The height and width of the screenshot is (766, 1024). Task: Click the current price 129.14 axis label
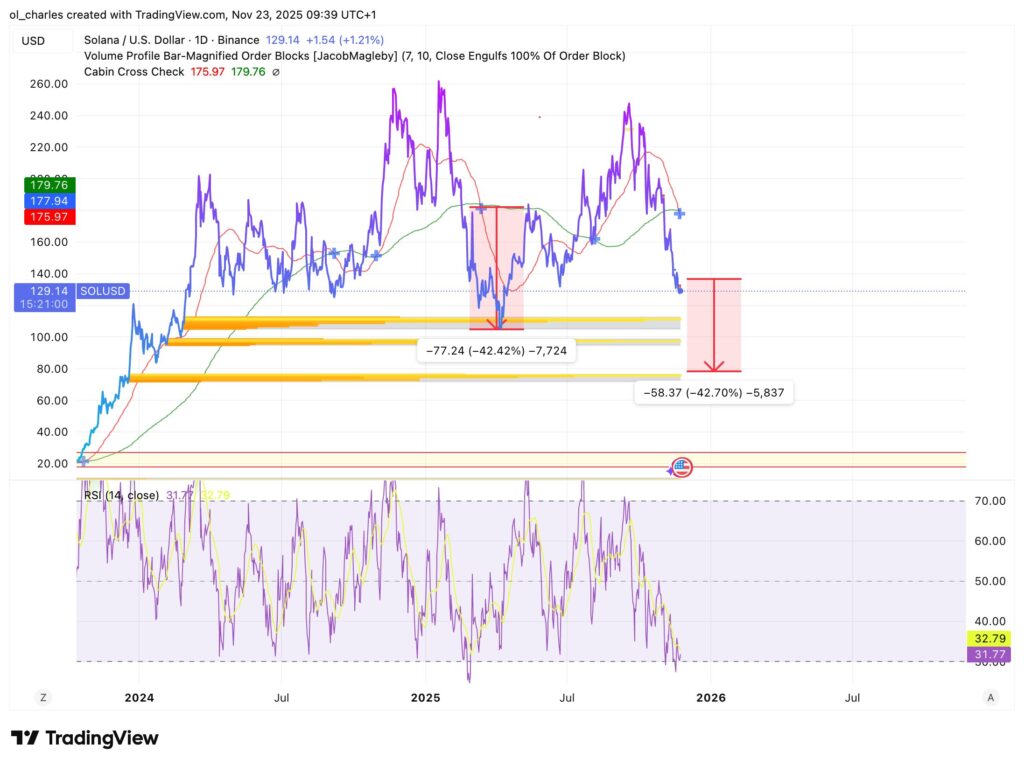pyautogui.click(x=41, y=290)
